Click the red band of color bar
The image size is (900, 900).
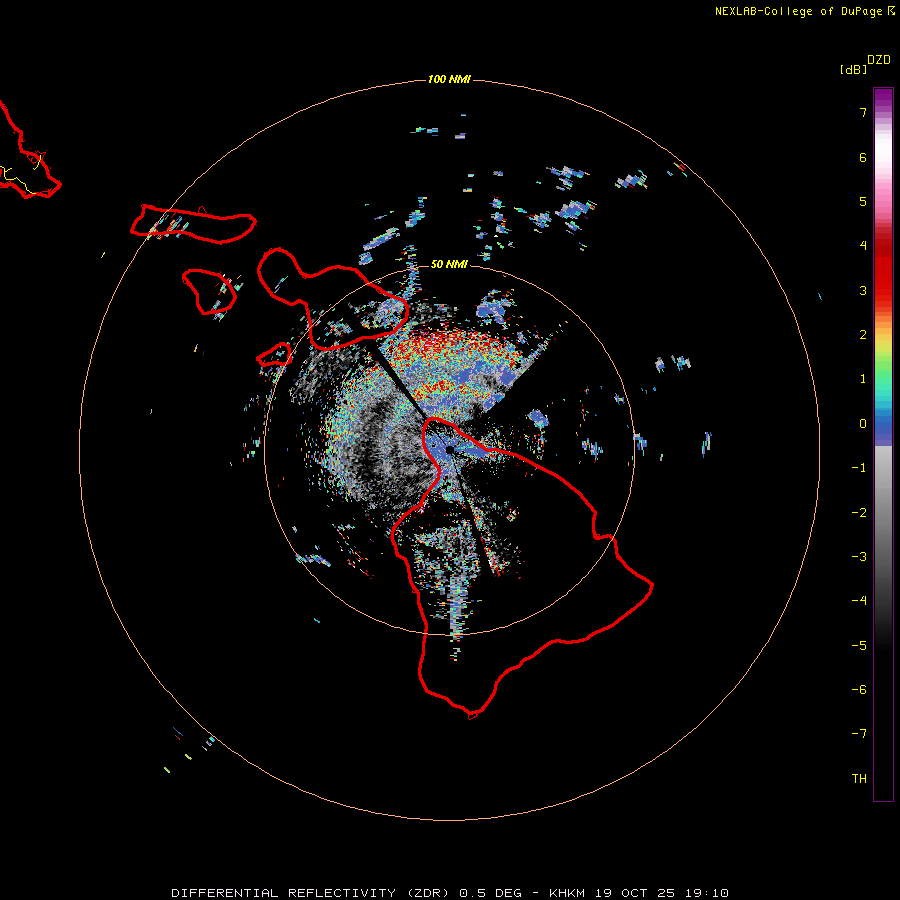(x=883, y=270)
